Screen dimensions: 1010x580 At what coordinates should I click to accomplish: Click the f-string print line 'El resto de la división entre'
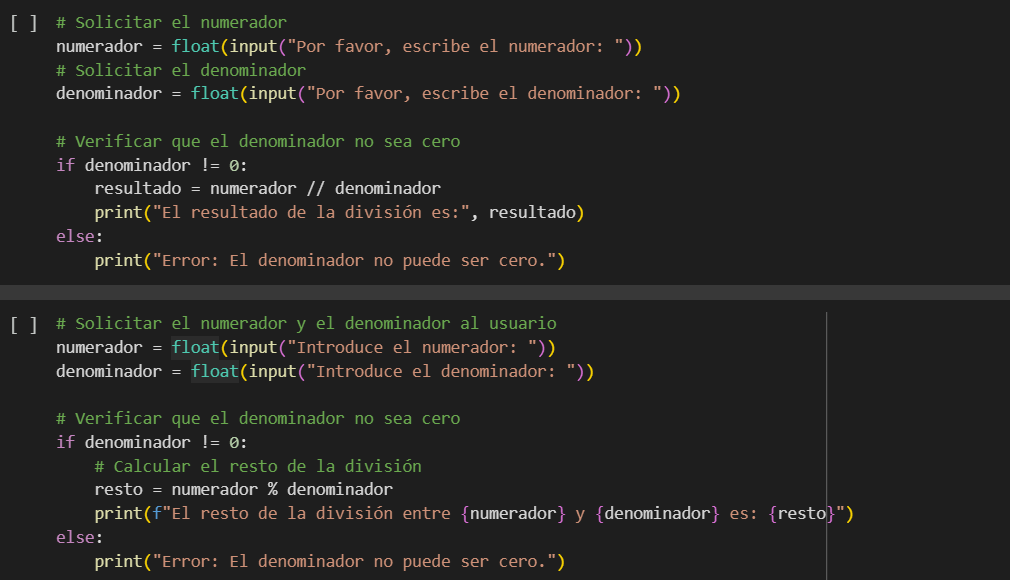pos(474,514)
